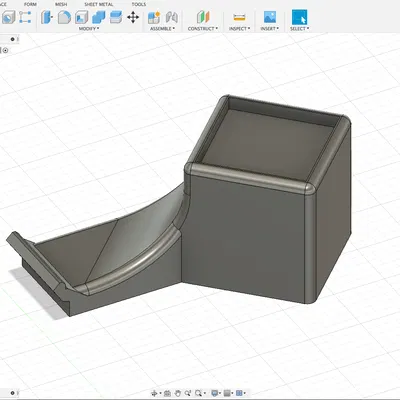Expand the Viewports dropdown arrow
This screenshot has height=400, width=400.
(x=244, y=394)
